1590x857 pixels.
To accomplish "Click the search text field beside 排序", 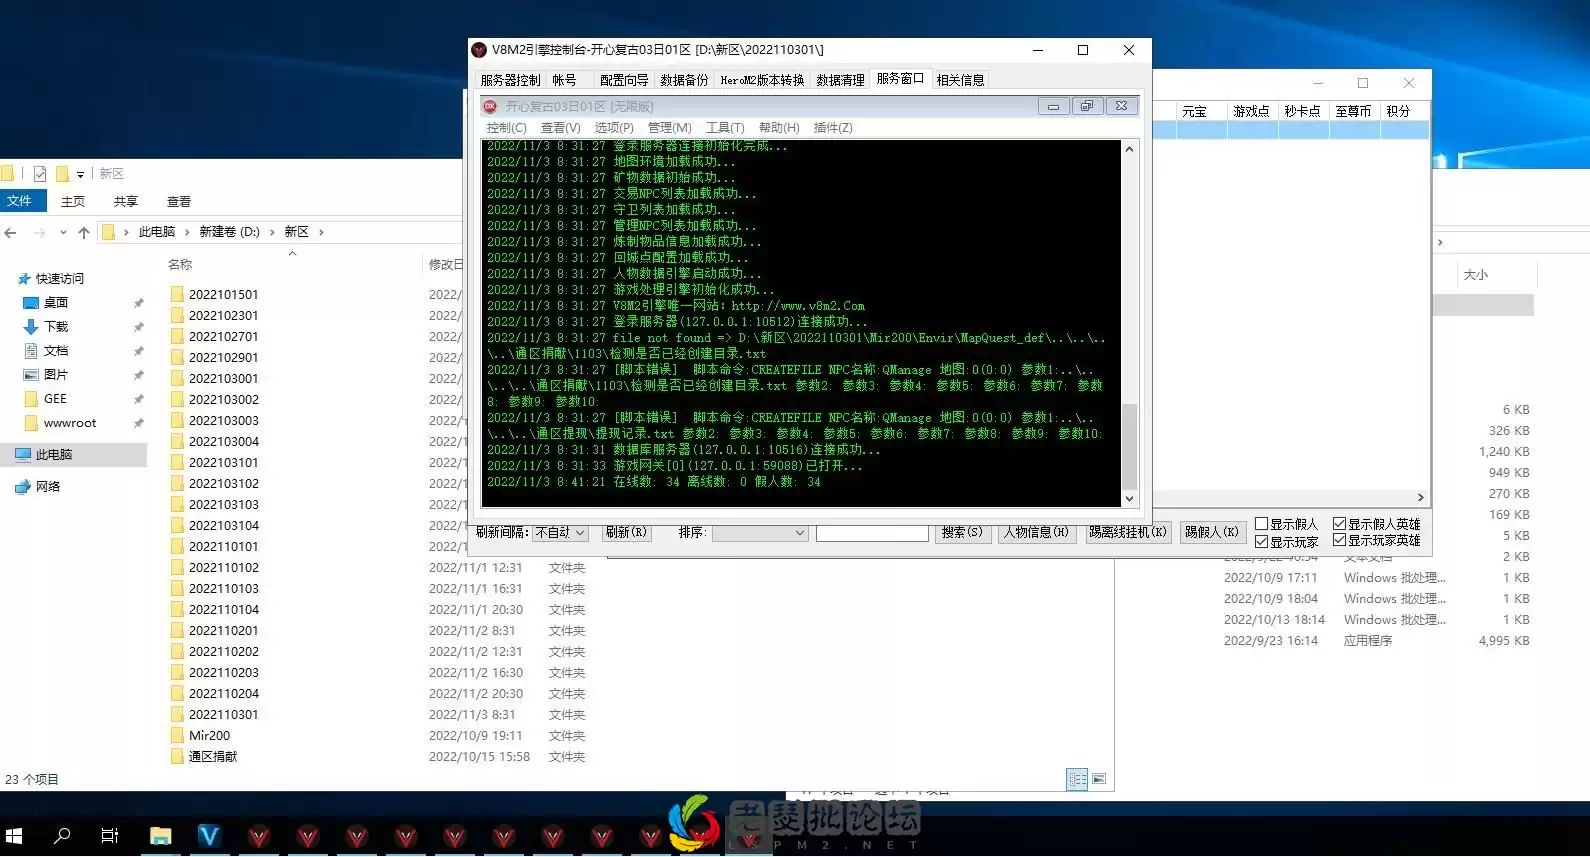I will tap(872, 533).
